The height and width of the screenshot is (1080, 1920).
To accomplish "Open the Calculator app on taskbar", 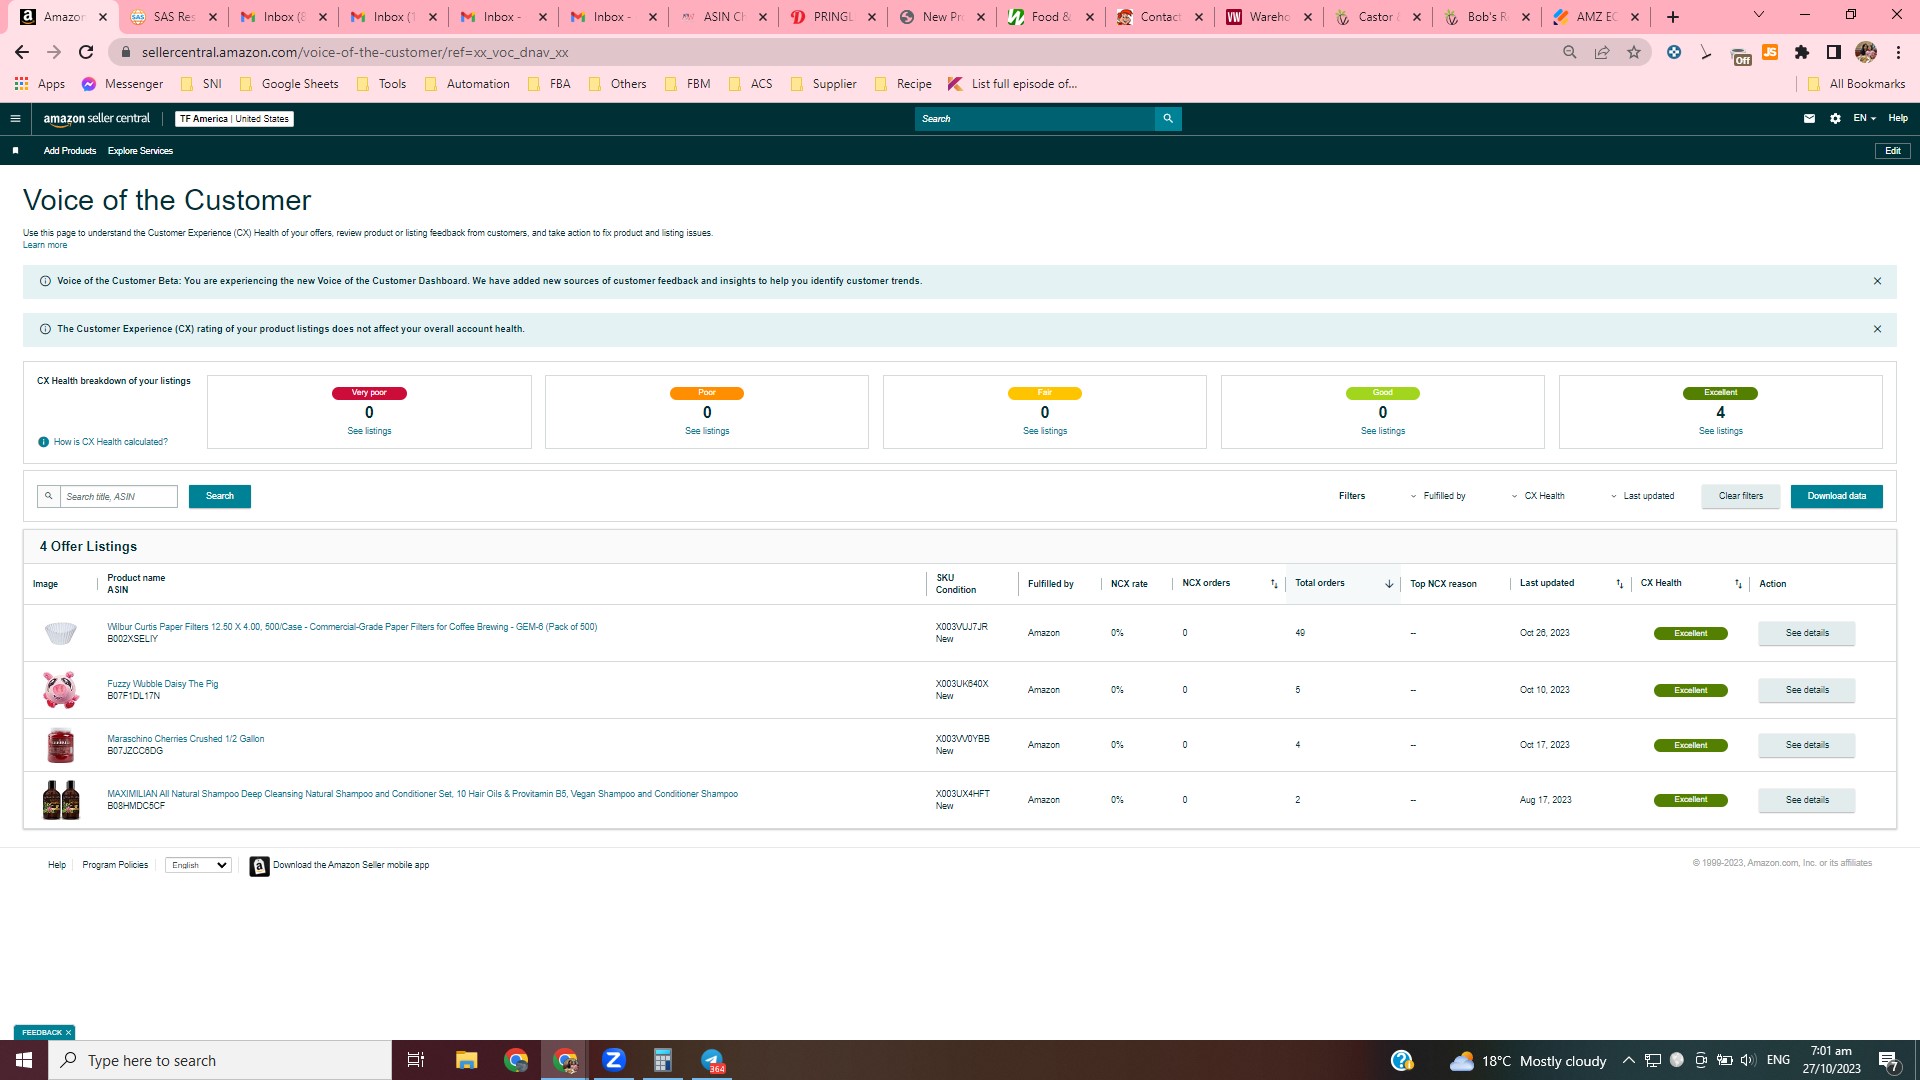I will coord(662,1060).
